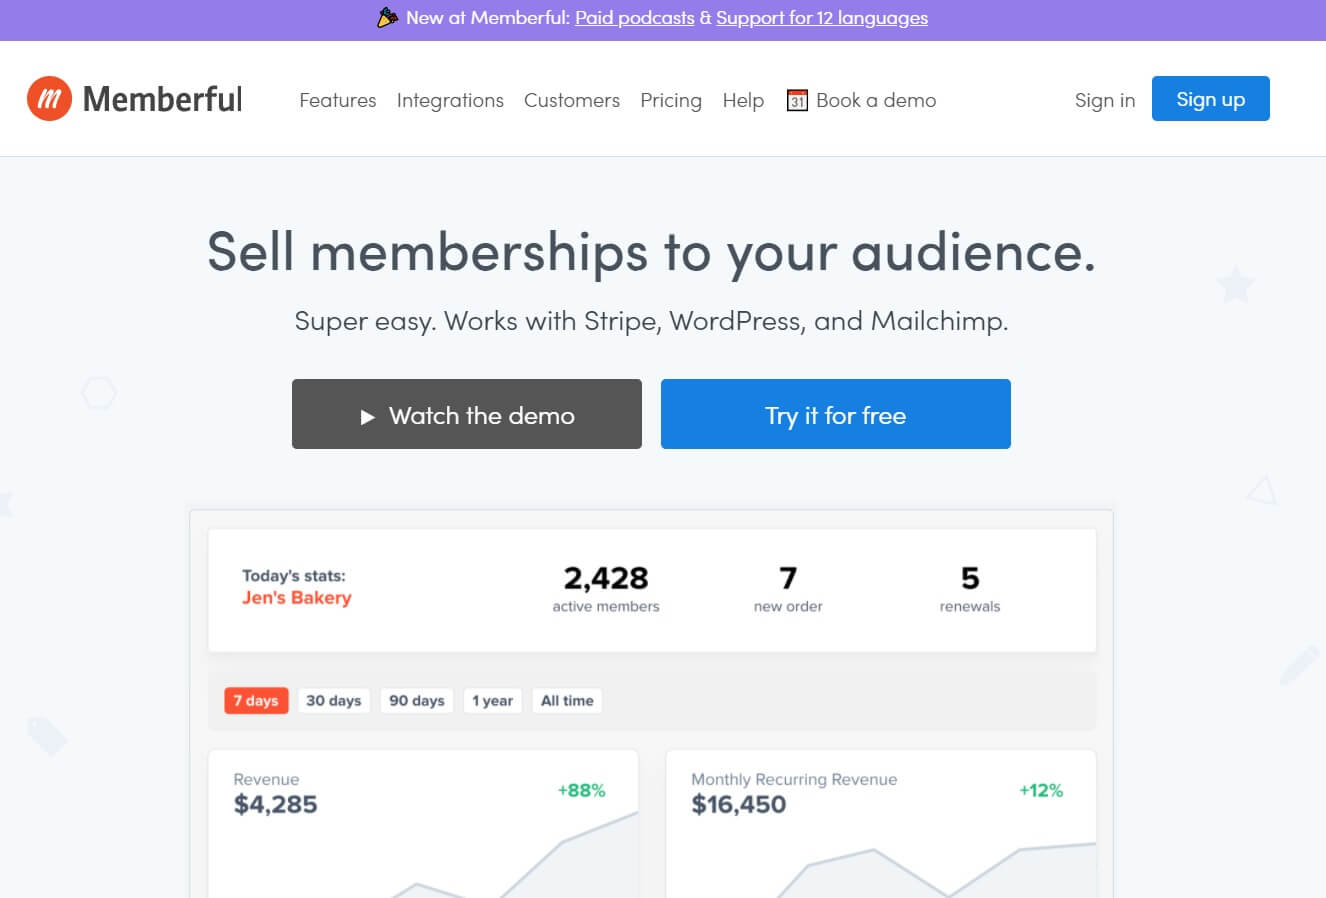Click the blue Sign up button

[x=1211, y=99]
